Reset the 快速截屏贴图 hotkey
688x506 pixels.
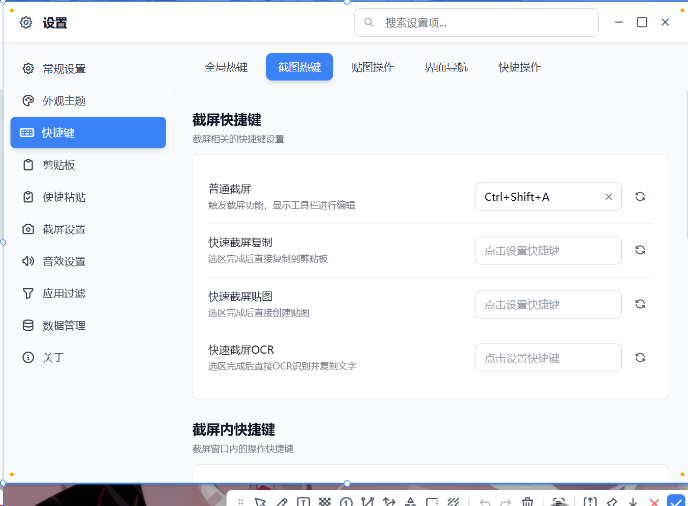tap(640, 304)
